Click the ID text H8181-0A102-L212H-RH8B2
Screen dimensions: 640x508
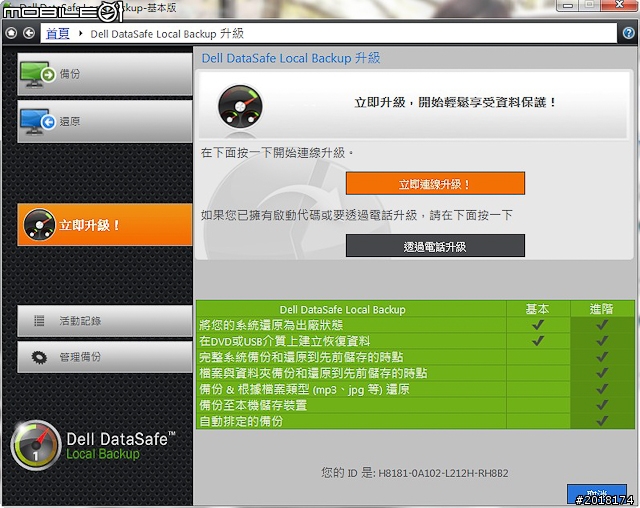443,473
